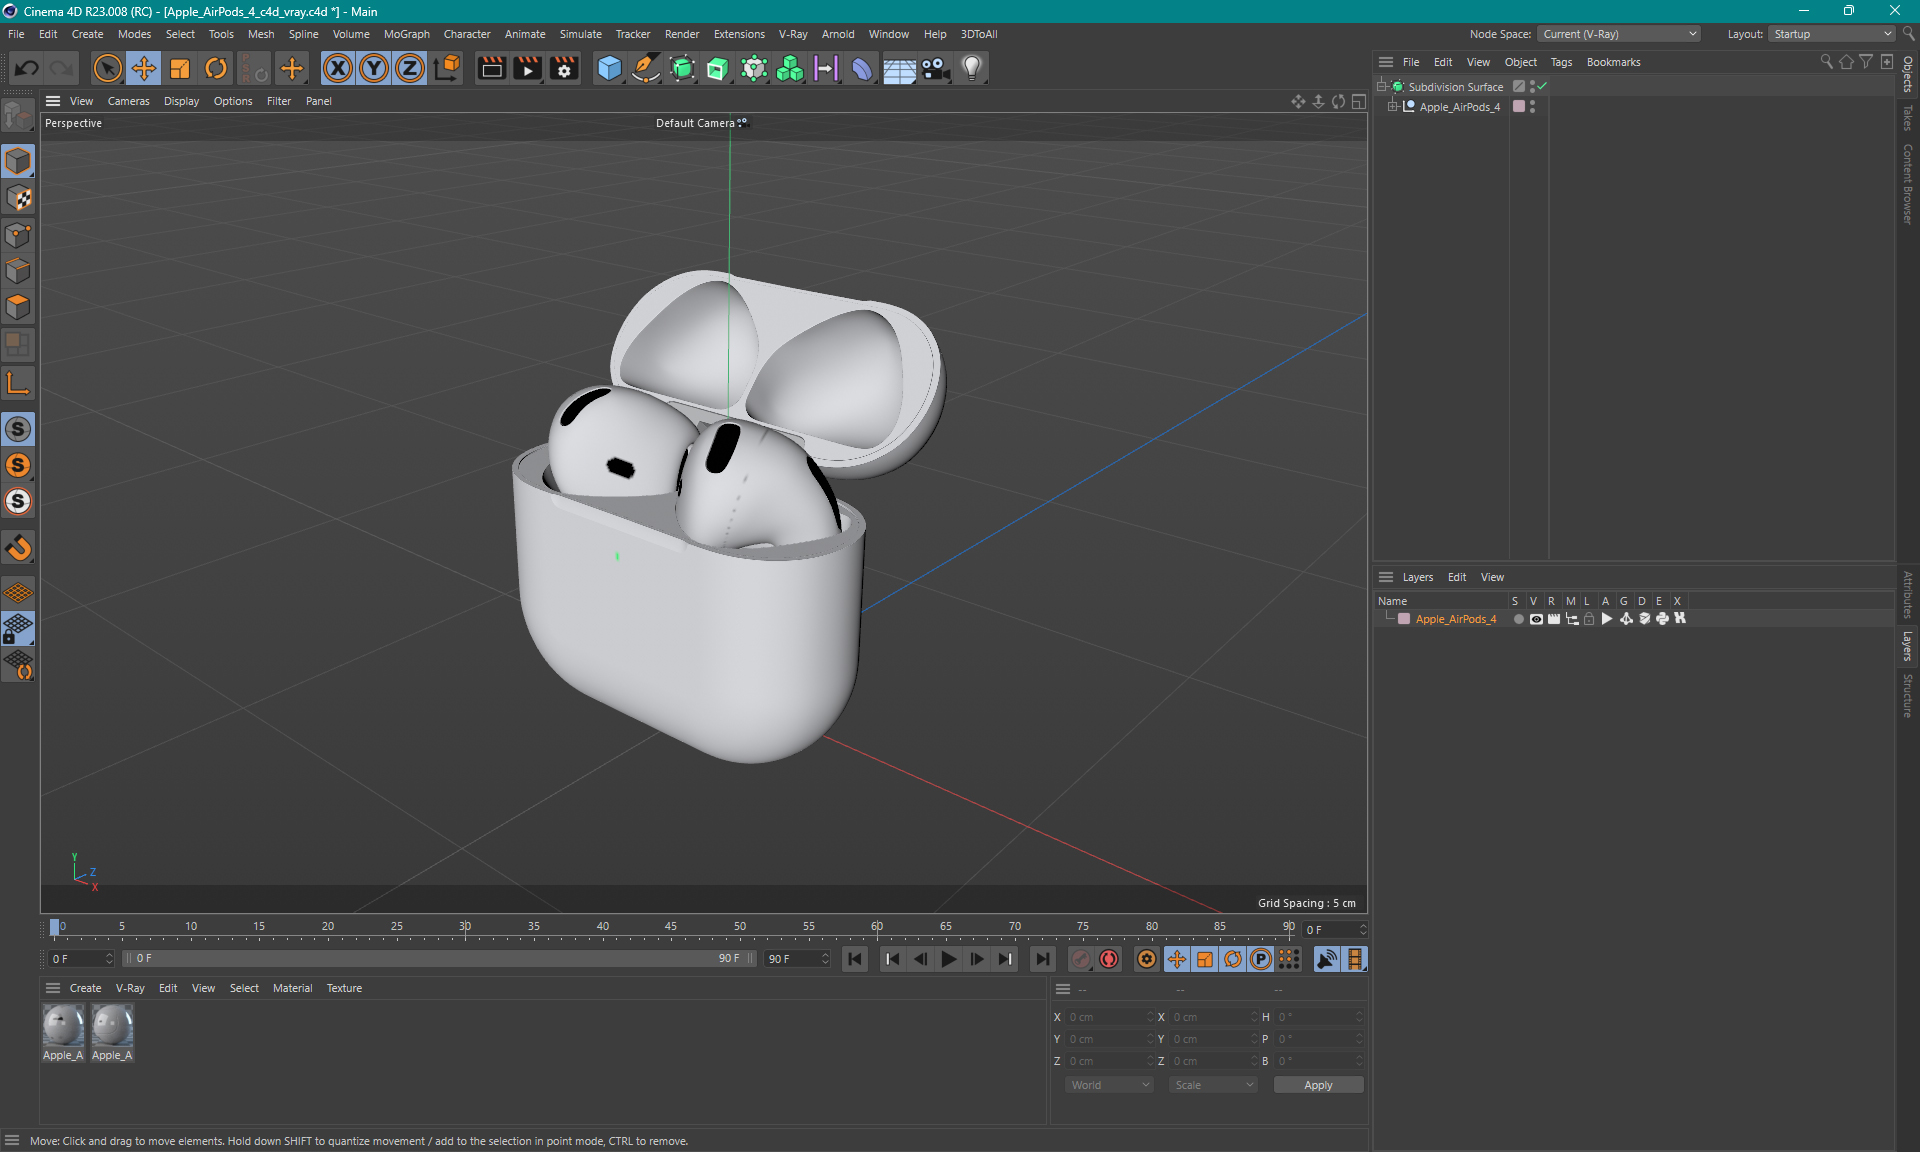Click the end frame 90 F field

pyautogui.click(x=797, y=959)
